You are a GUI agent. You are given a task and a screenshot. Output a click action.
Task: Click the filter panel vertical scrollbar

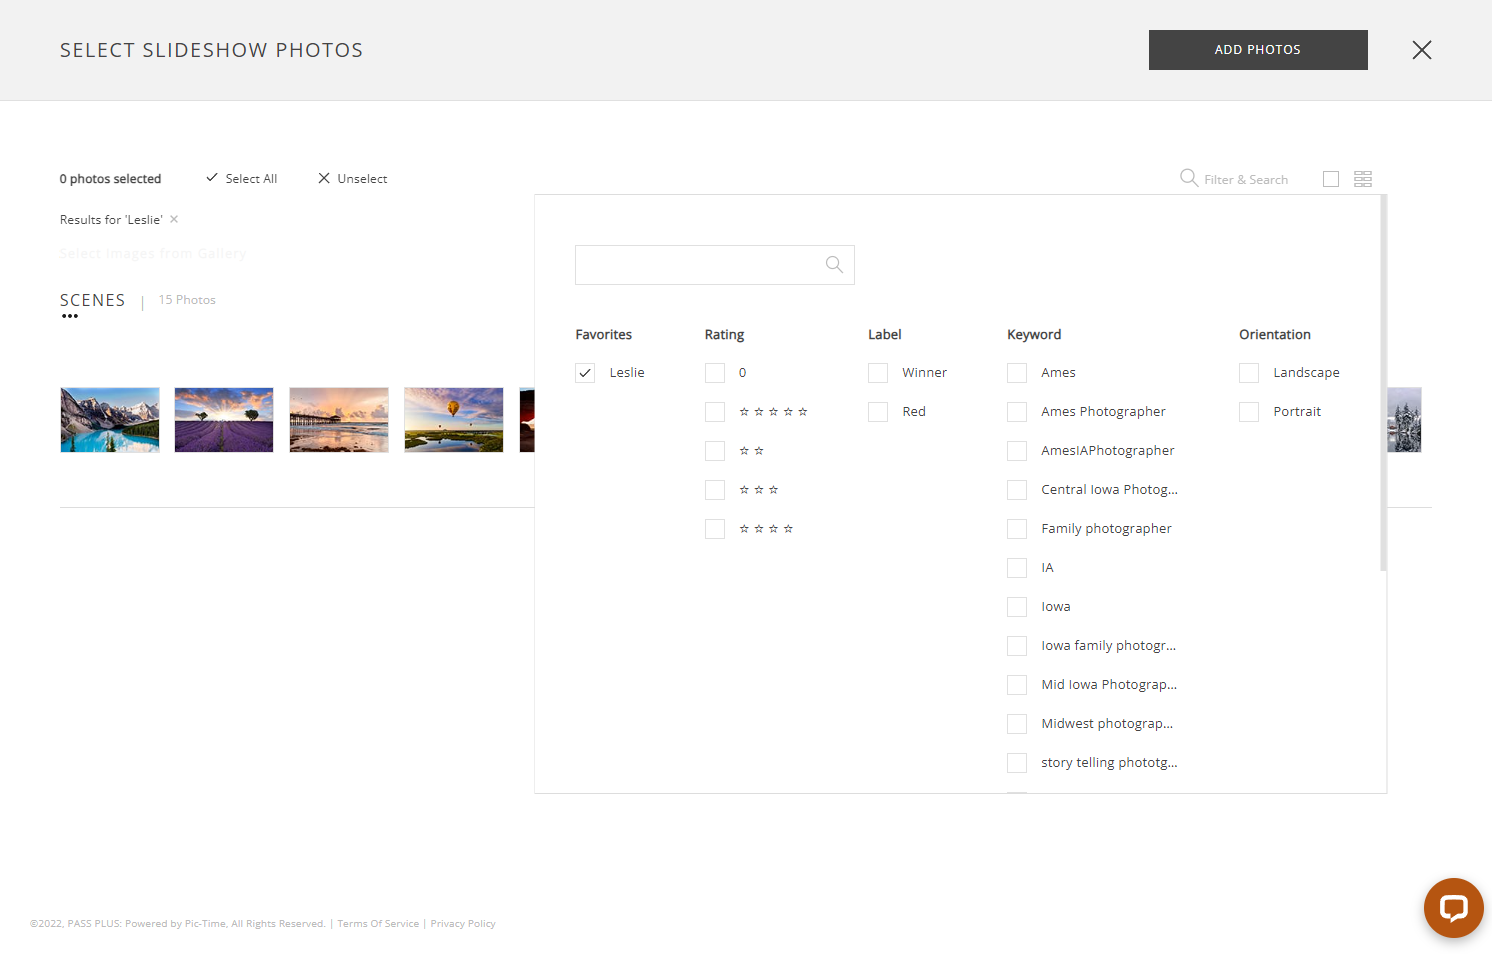pos(1383,383)
